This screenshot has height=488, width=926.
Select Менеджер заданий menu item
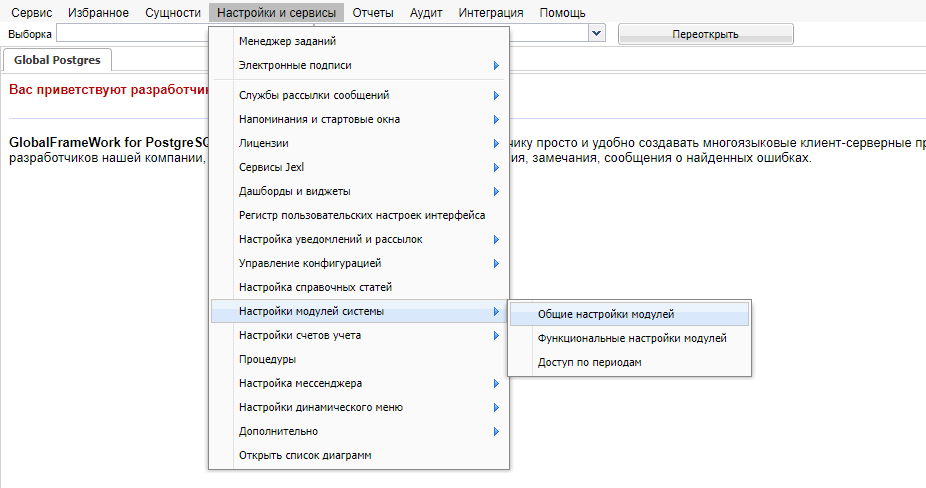(287, 42)
